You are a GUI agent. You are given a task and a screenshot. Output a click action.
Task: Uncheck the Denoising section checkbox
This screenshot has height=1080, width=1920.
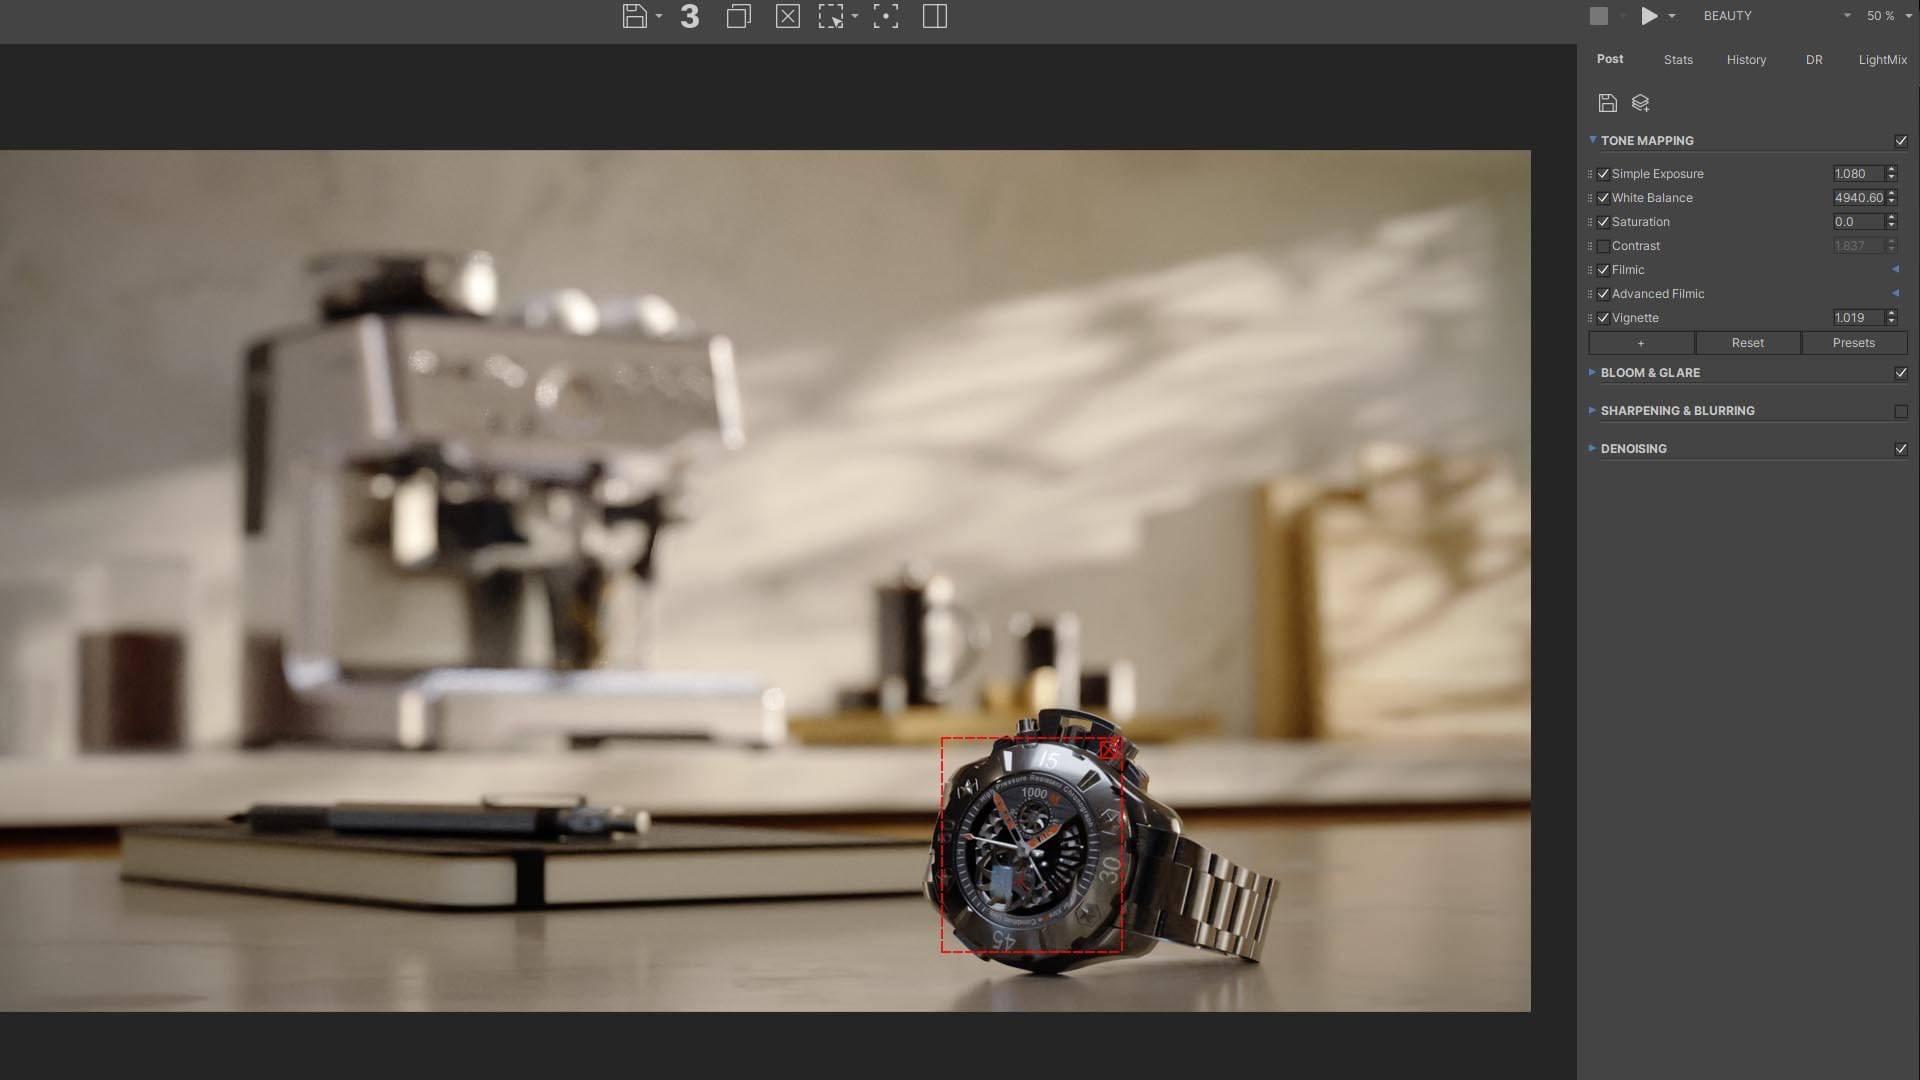click(x=1901, y=449)
